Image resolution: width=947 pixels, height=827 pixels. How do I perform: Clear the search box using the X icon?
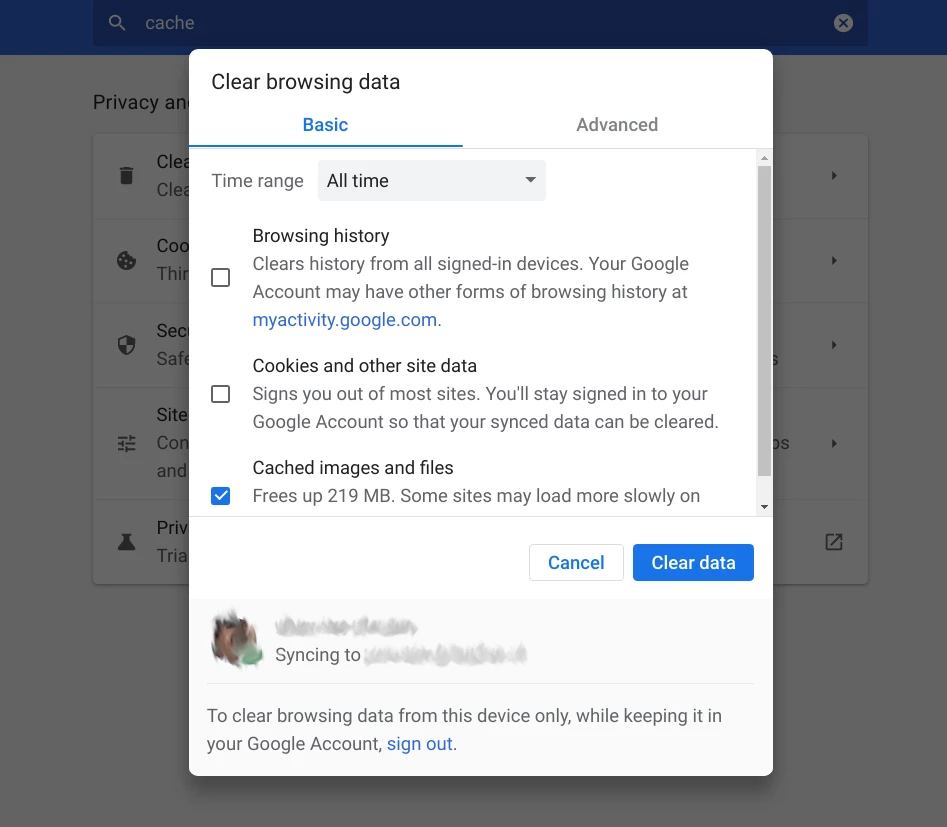click(843, 22)
